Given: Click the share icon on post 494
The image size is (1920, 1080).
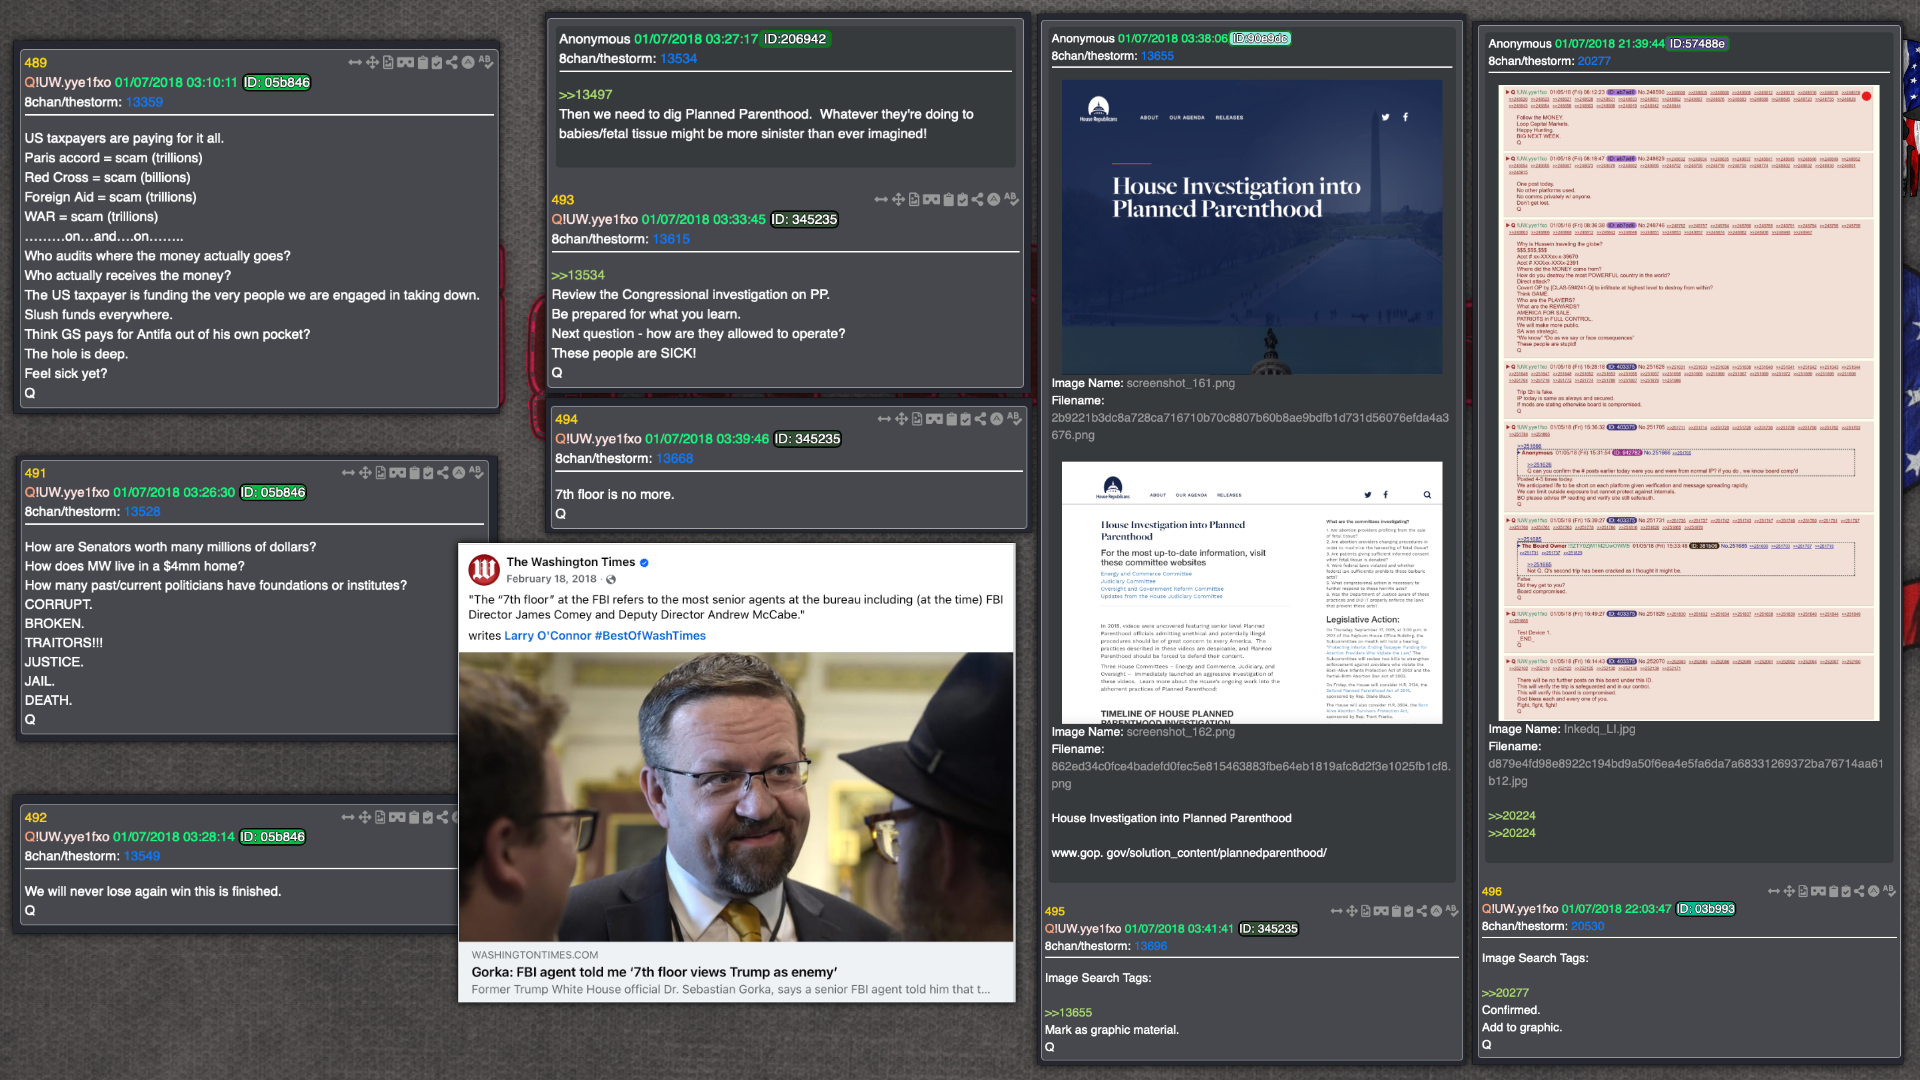Looking at the screenshot, I should [981, 419].
